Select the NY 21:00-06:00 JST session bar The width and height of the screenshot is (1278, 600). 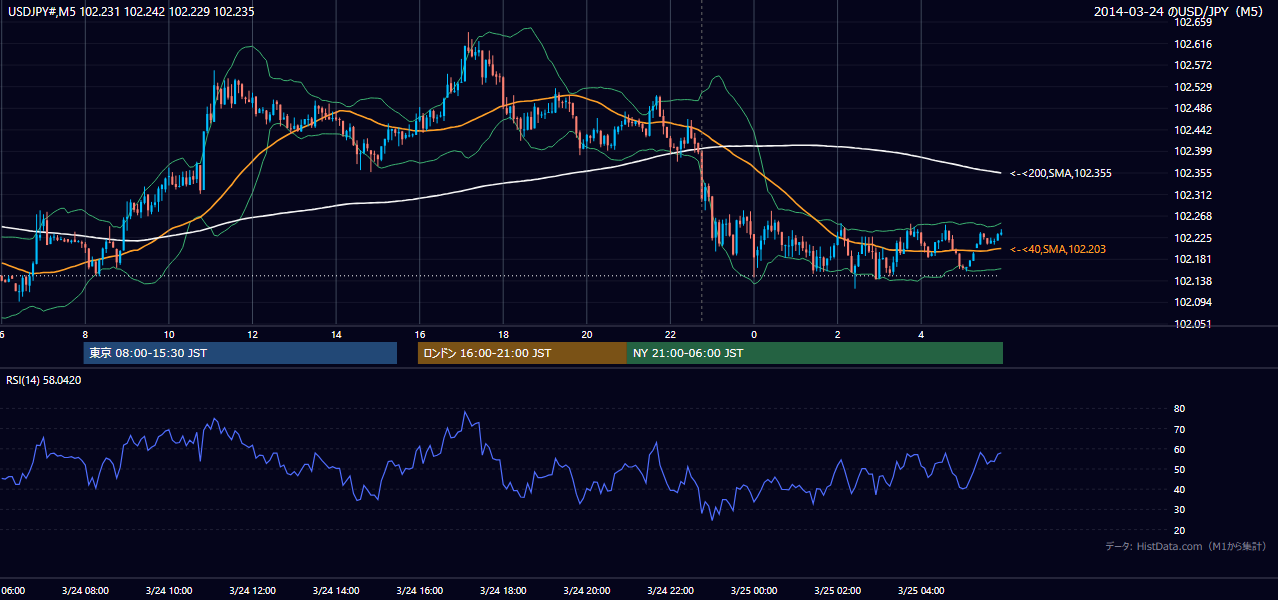815,353
